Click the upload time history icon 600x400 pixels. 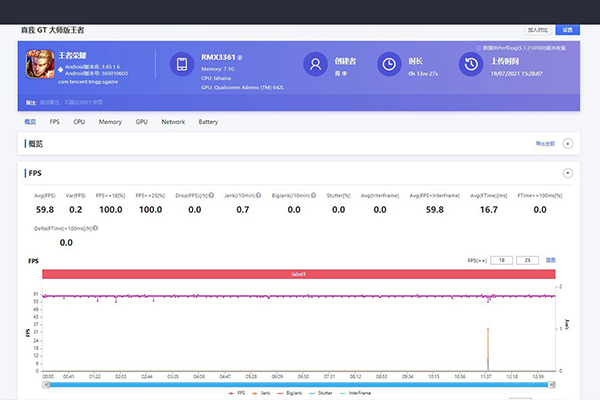tap(470, 65)
